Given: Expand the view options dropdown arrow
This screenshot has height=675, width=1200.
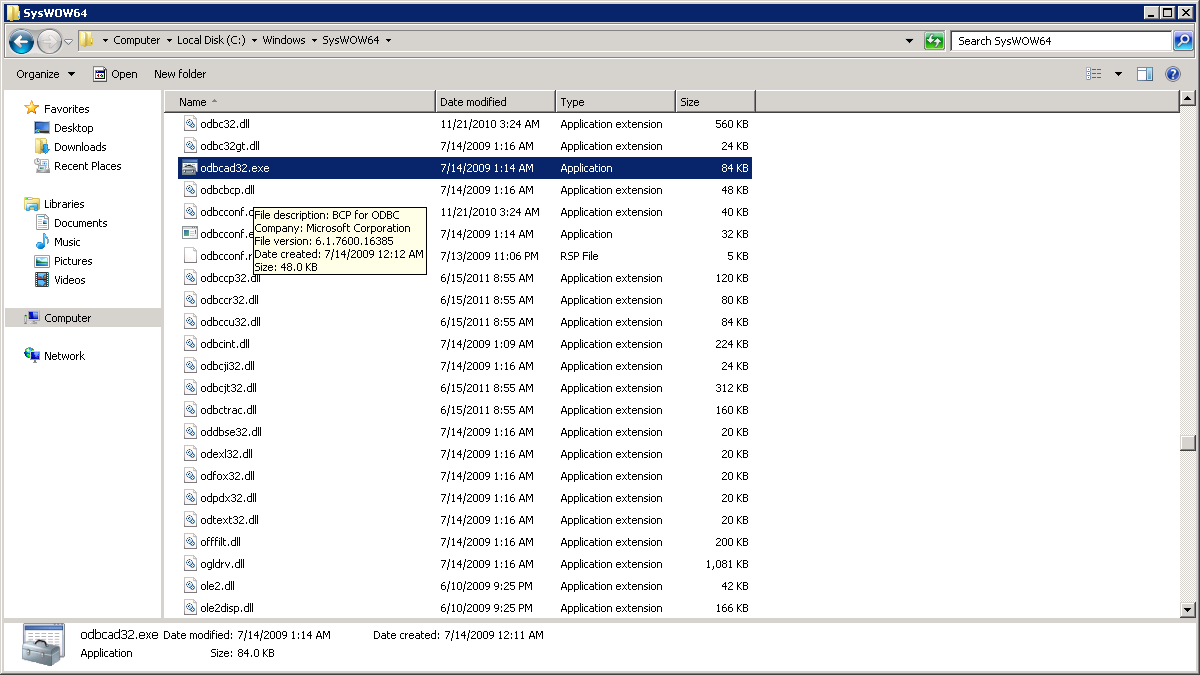Looking at the screenshot, I should (x=1118, y=74).
